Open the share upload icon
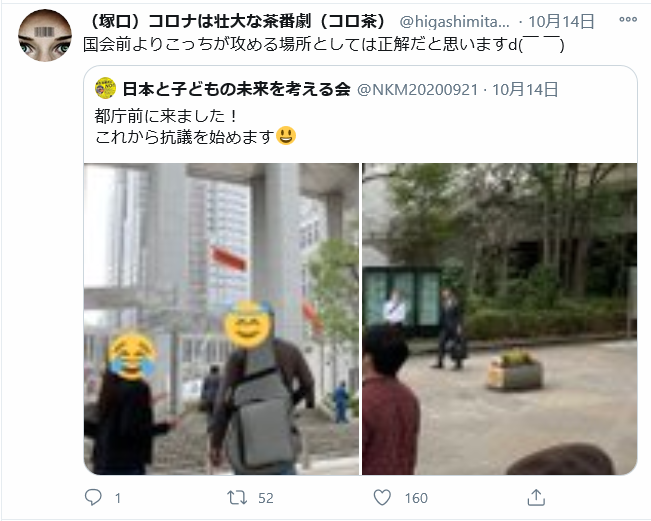 [536, 497]
